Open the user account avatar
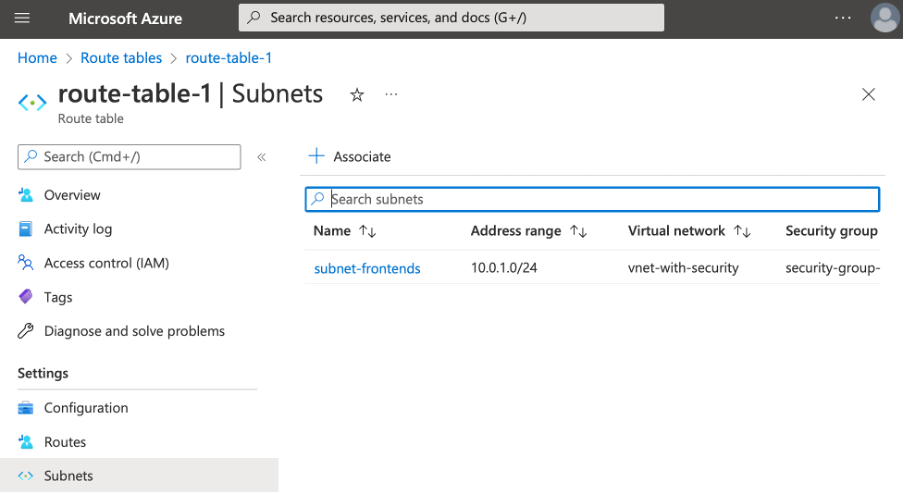Screen dimensions: 904x494 point(884,18)
